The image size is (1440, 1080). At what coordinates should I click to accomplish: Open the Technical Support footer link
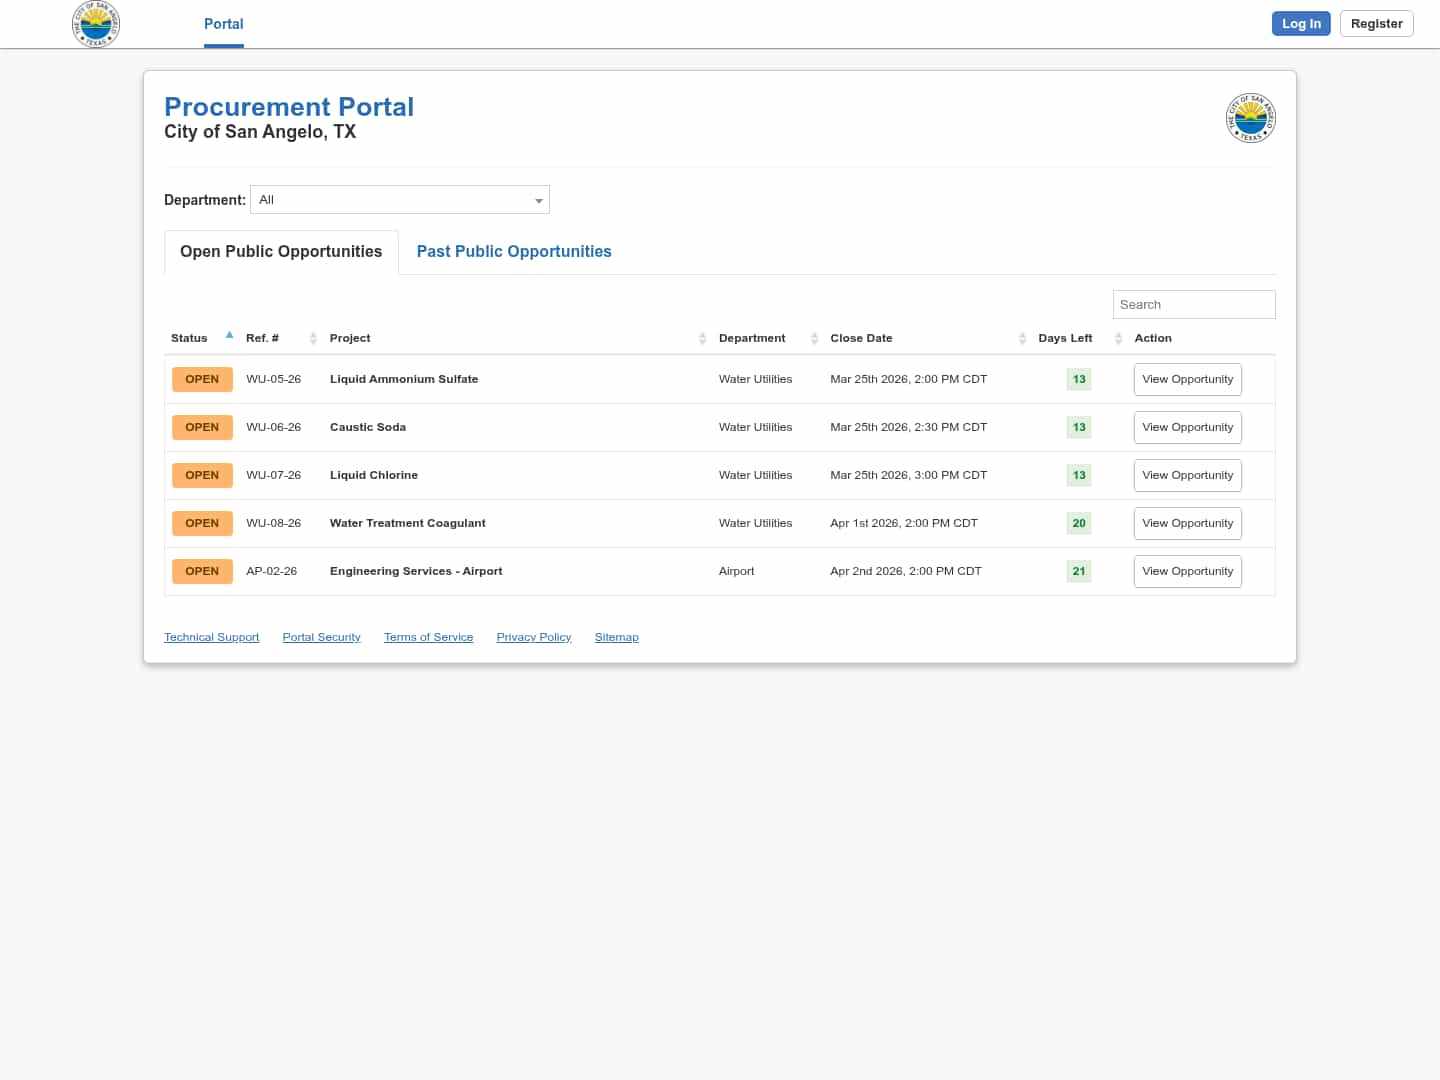[x=211, y=638]
